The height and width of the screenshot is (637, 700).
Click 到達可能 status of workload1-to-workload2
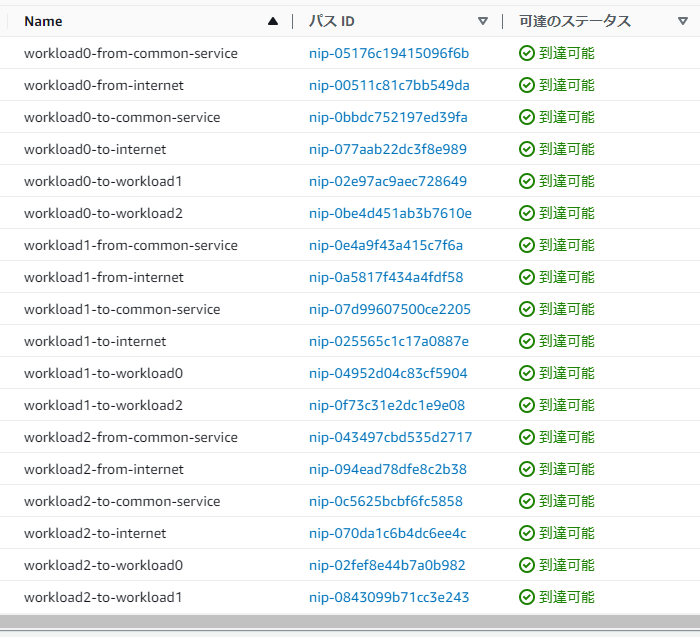click(557, 405)
